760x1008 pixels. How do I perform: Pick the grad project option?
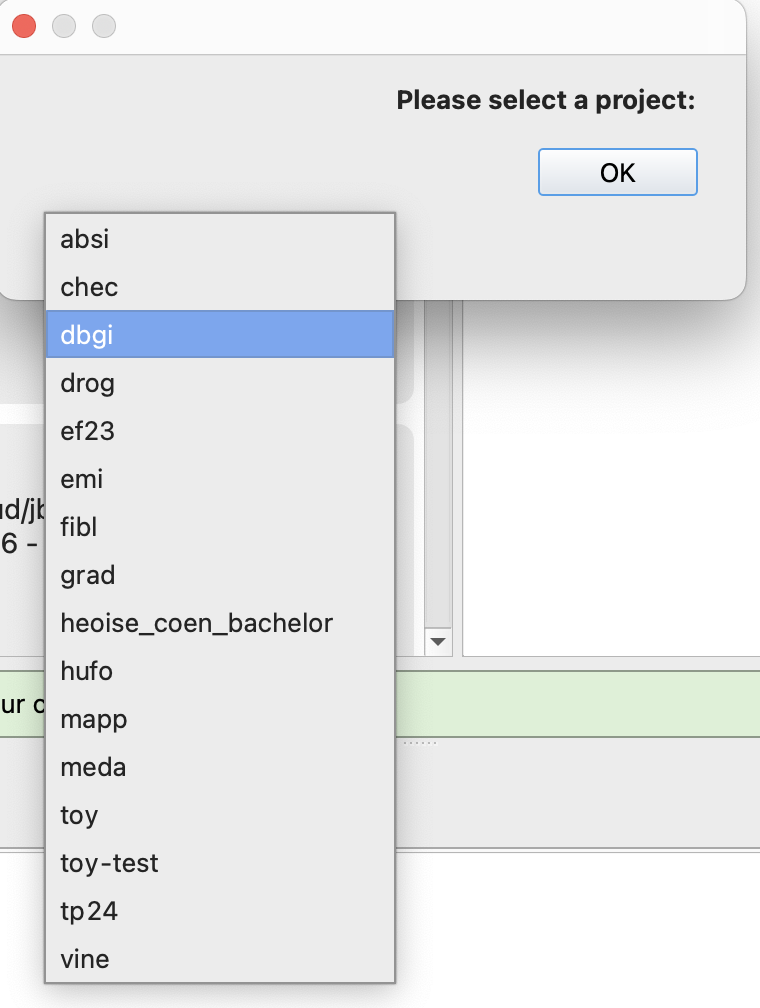pyautogui.click(x=220, y=575)
